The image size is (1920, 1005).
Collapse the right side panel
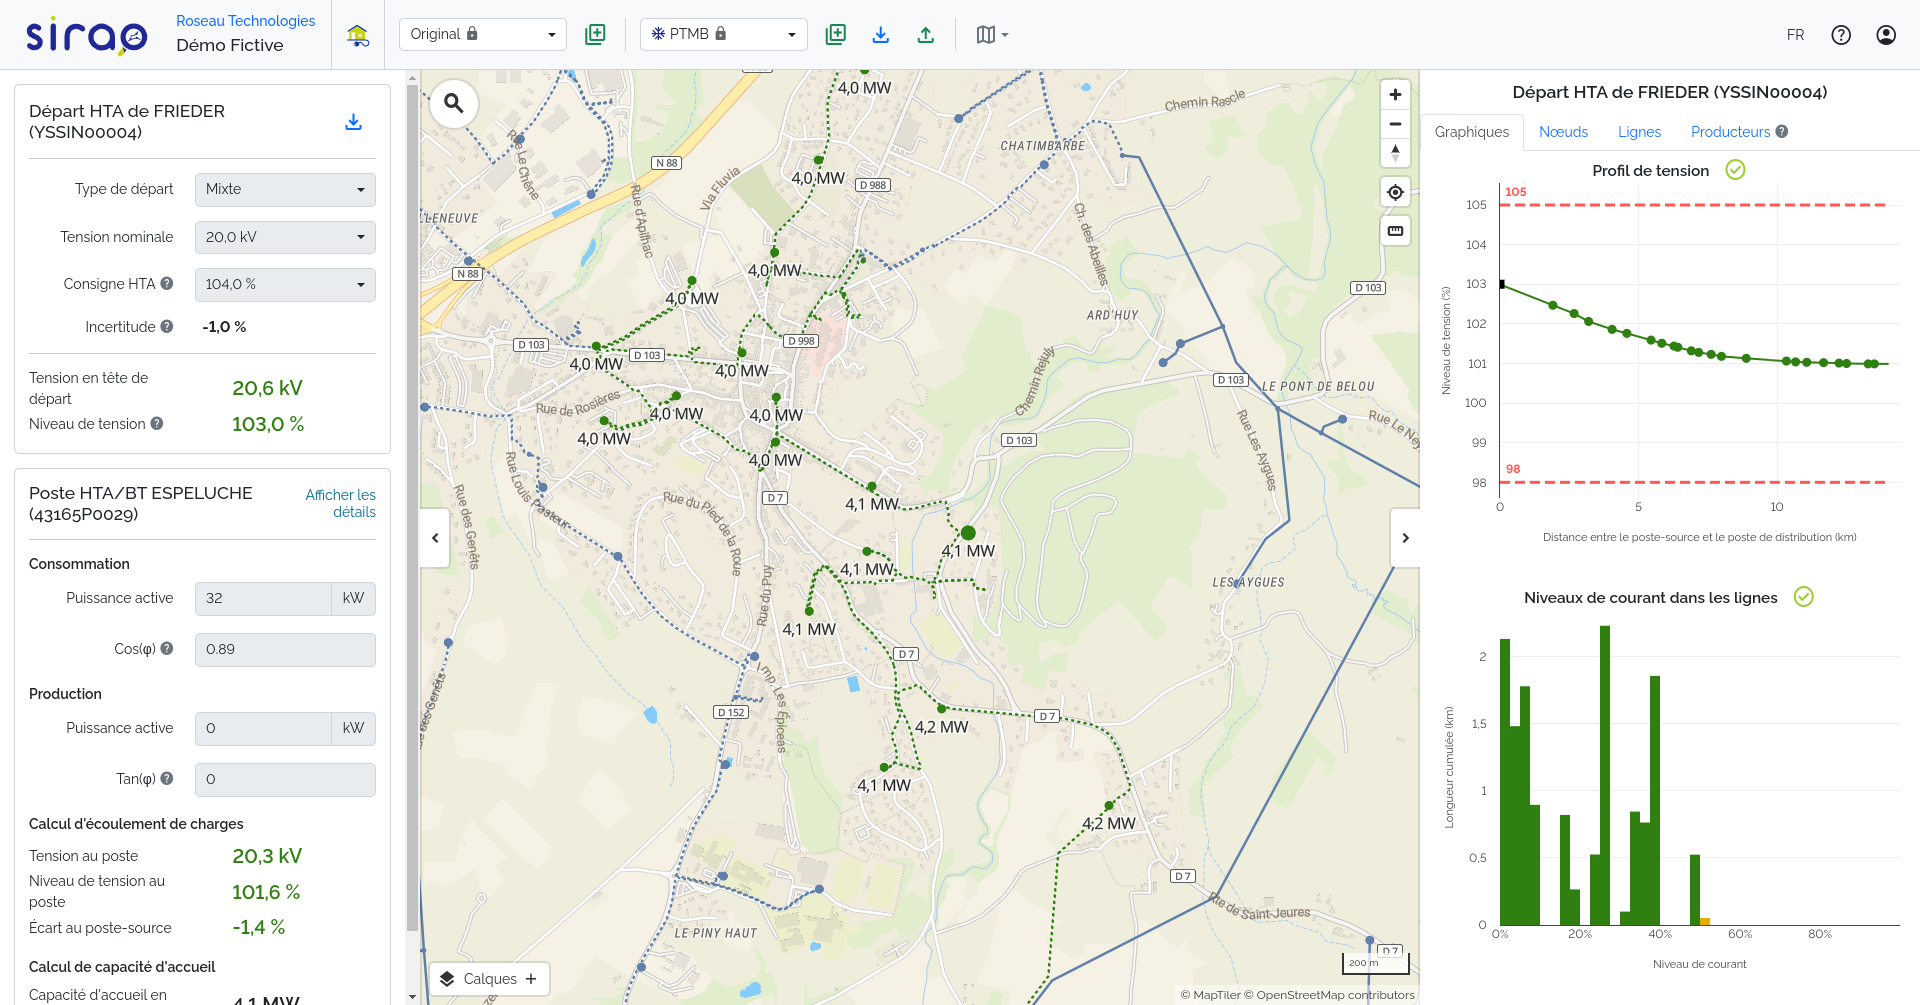point(1405,538)
